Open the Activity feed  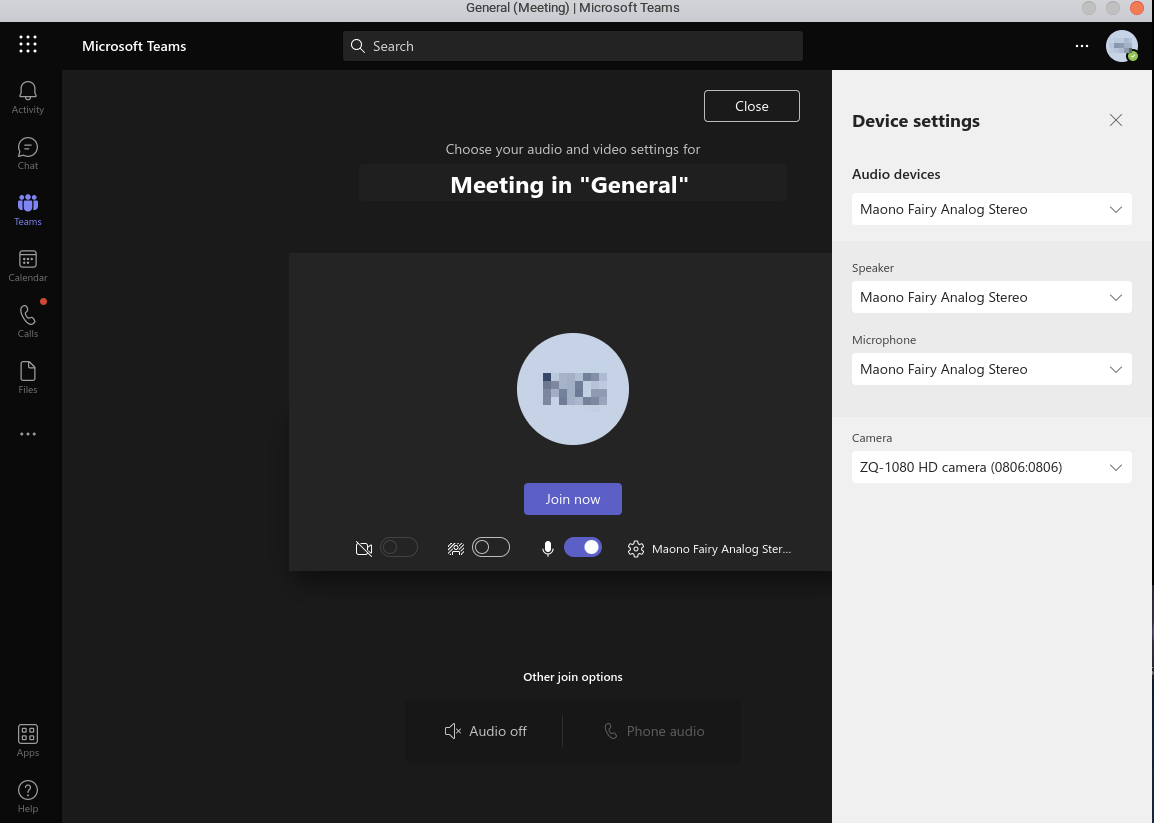pos(28,98)
